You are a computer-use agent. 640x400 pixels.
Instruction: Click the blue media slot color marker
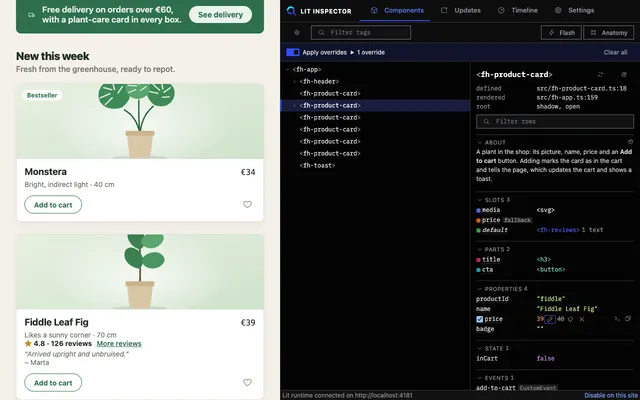478,210
